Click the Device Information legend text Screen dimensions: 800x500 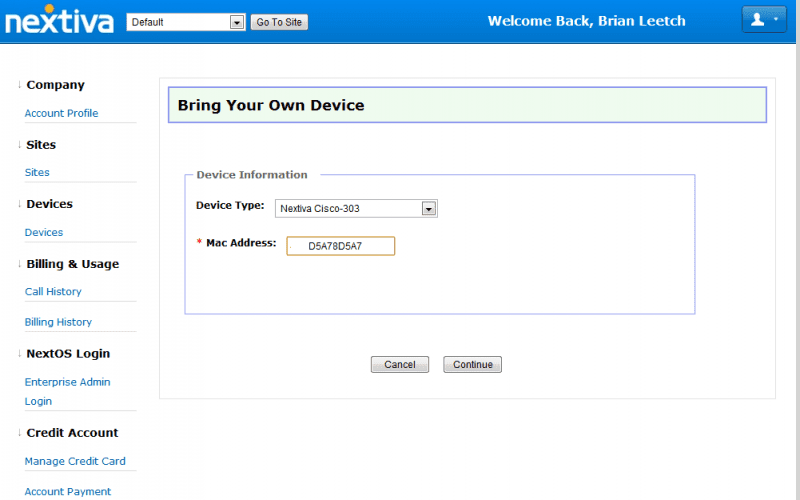(x=252, y=174)
